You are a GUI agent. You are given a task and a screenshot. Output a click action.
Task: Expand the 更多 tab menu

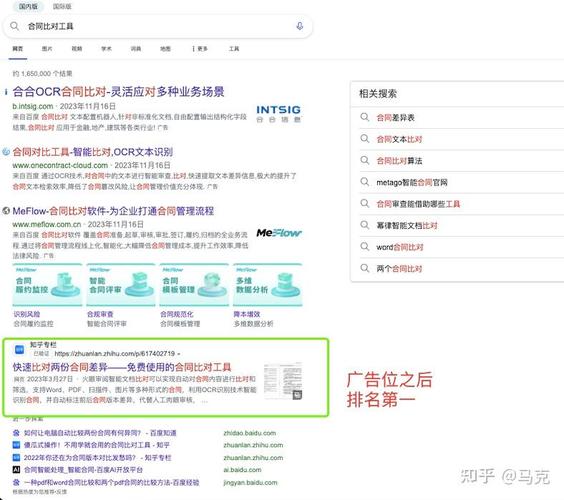[x=200, y=49]
